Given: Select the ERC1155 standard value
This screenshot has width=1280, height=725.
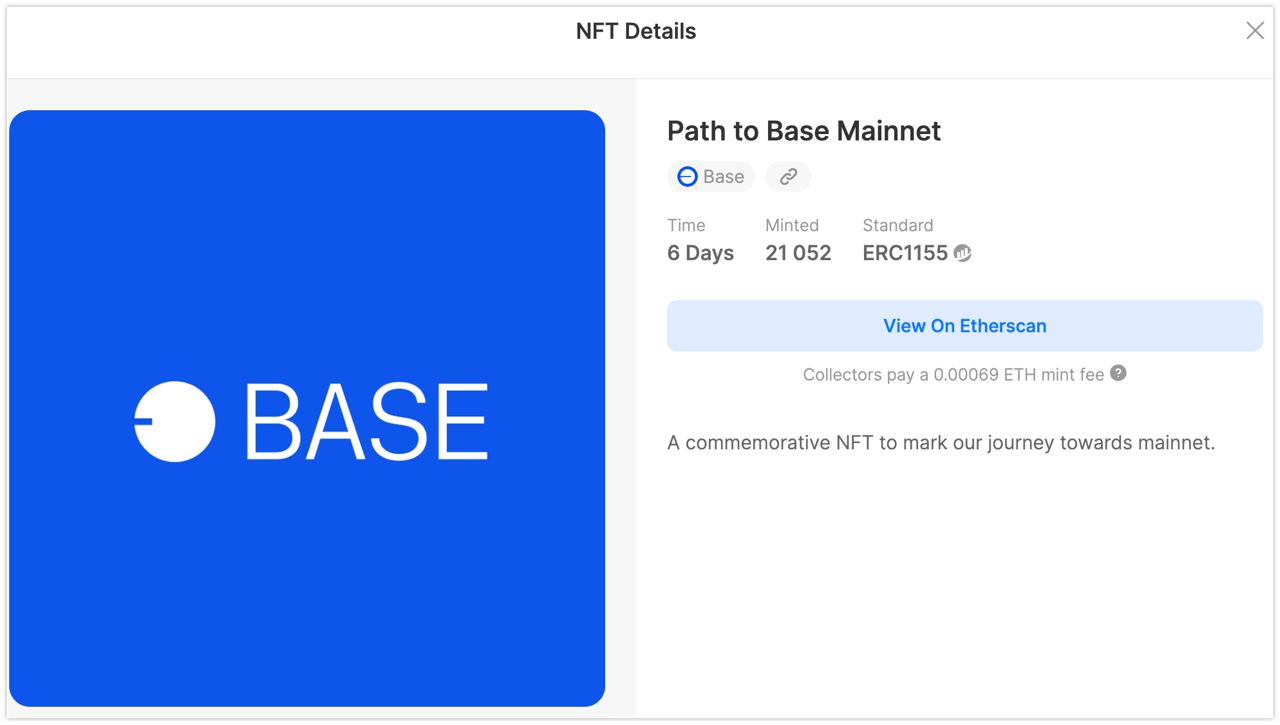Looking at the screenshot, I should coord(905,253).
